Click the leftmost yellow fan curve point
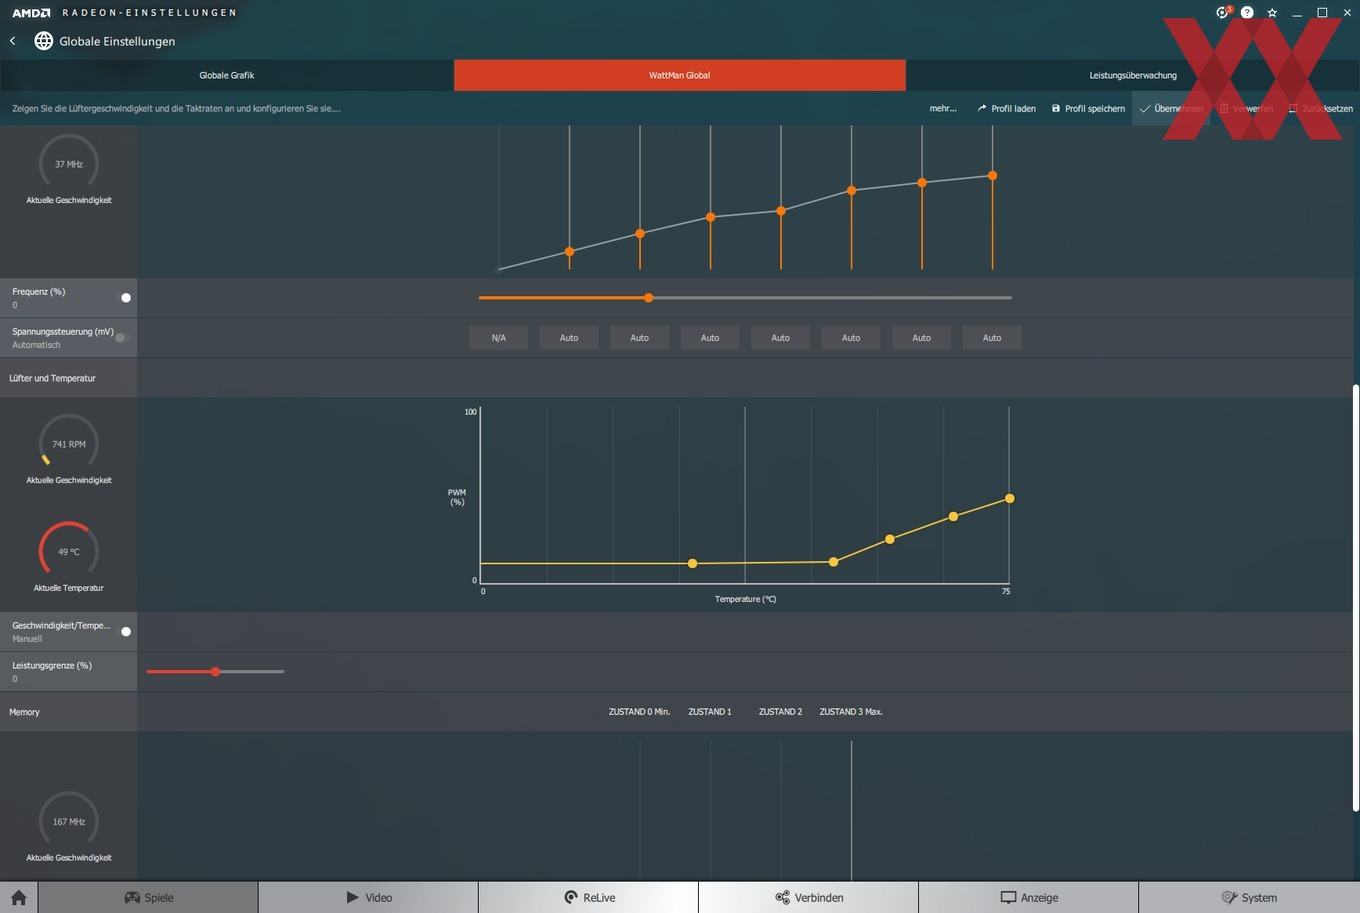 tap(693, 564)
